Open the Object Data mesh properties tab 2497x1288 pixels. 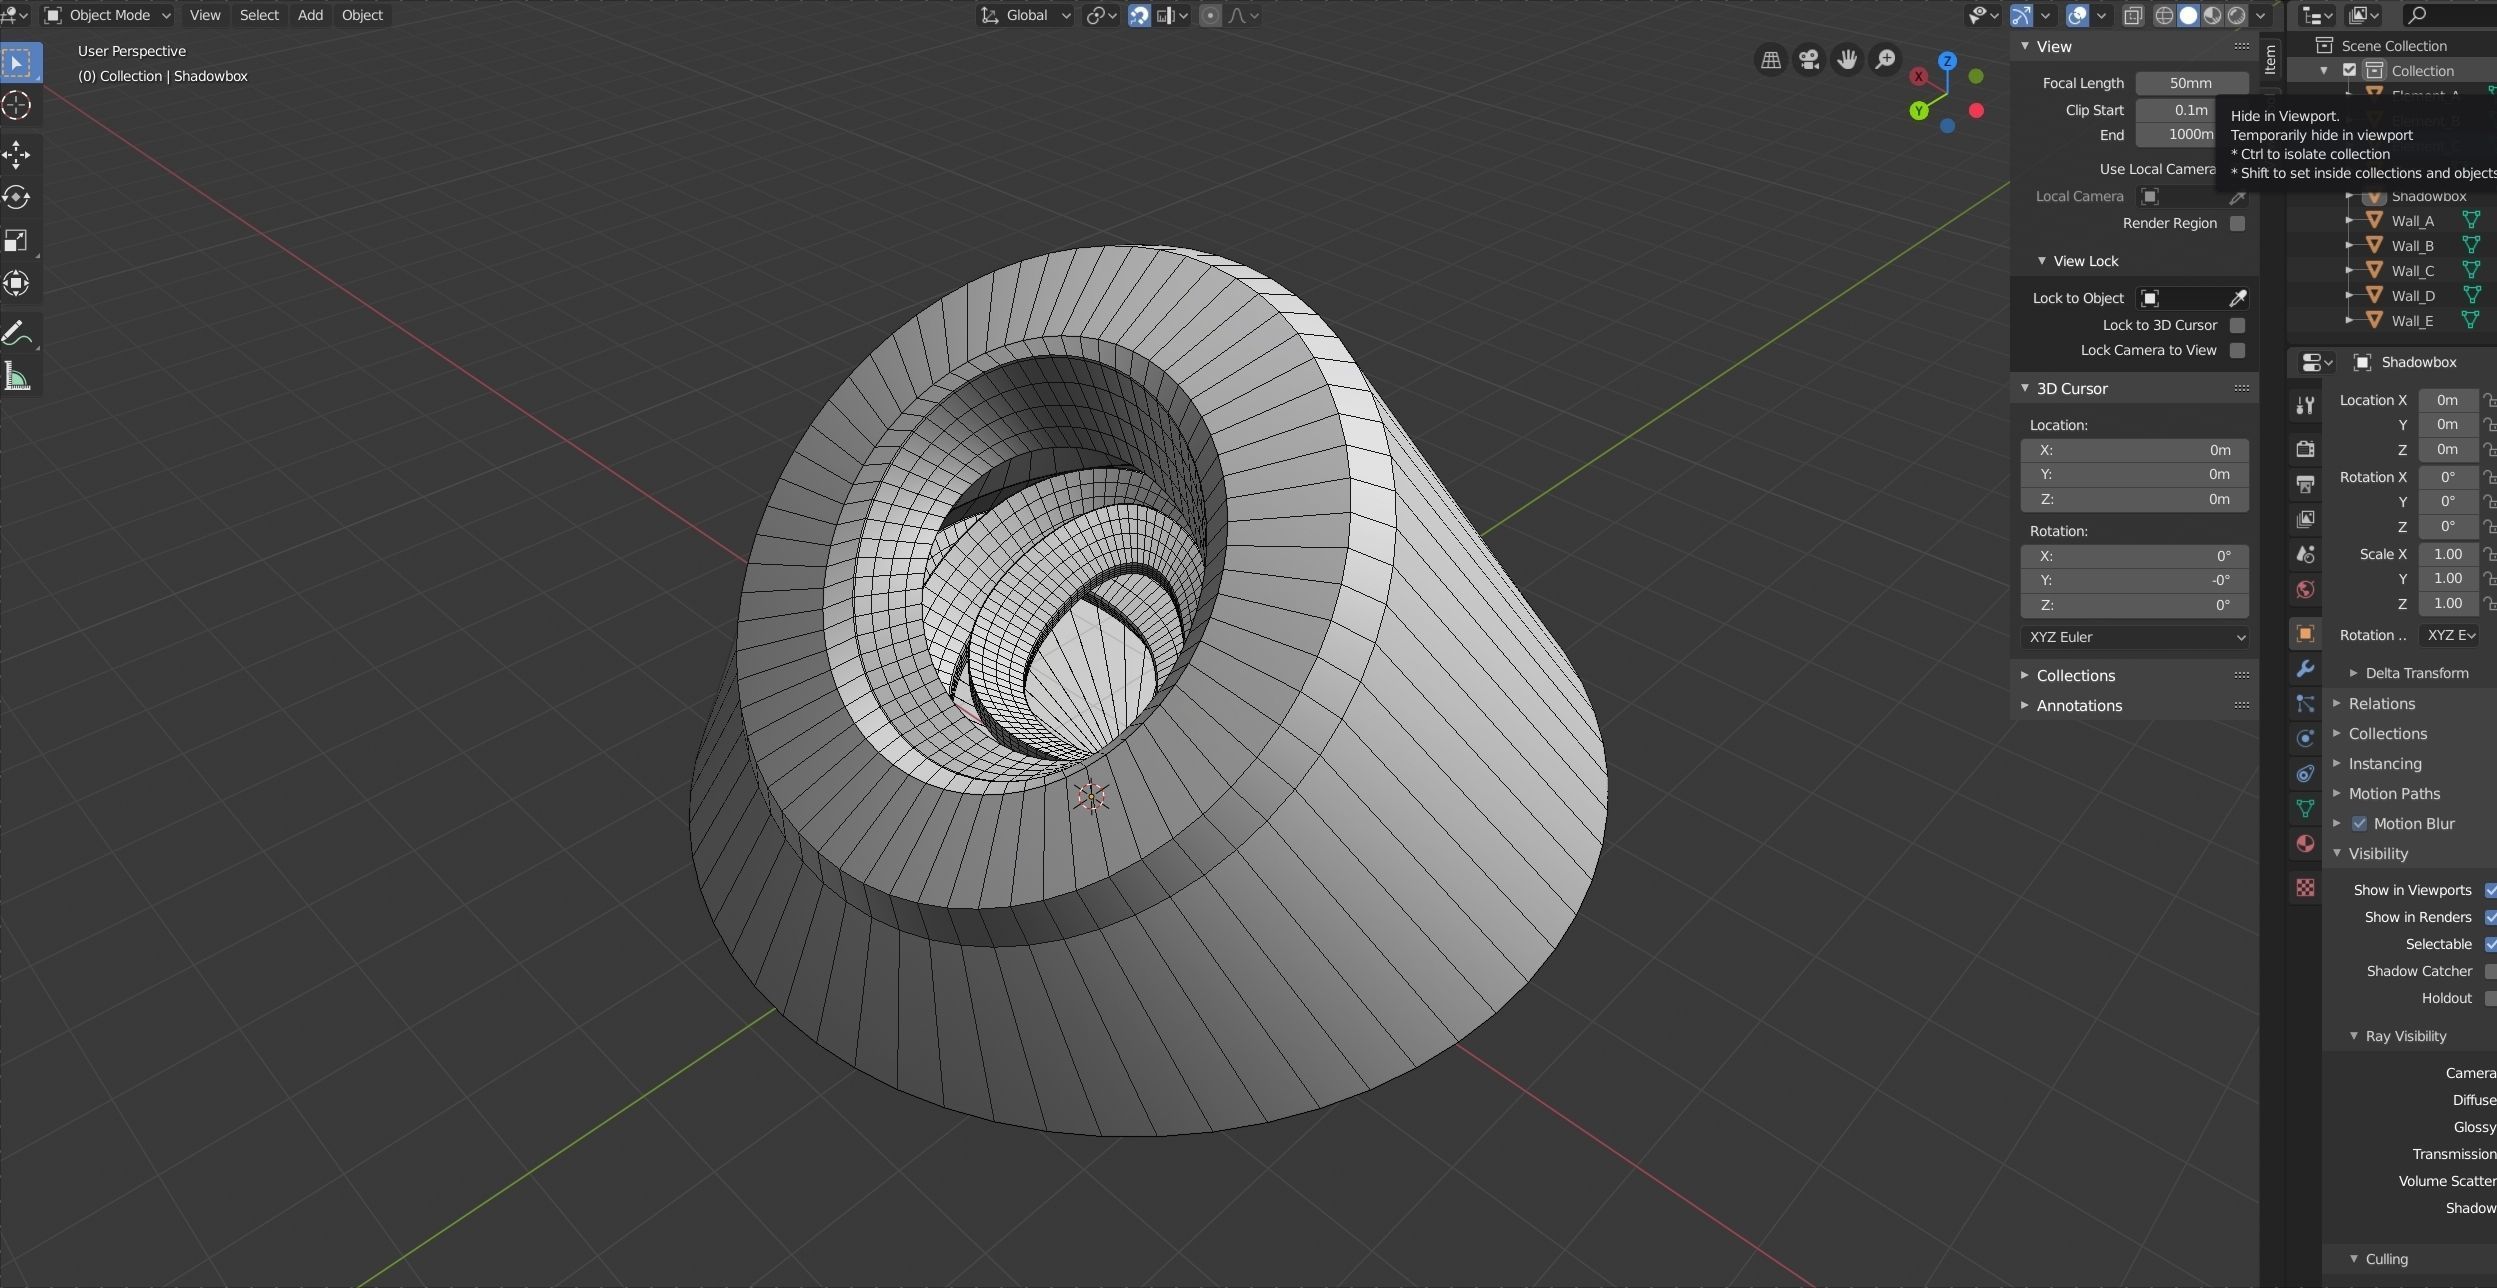(2305, 809)
